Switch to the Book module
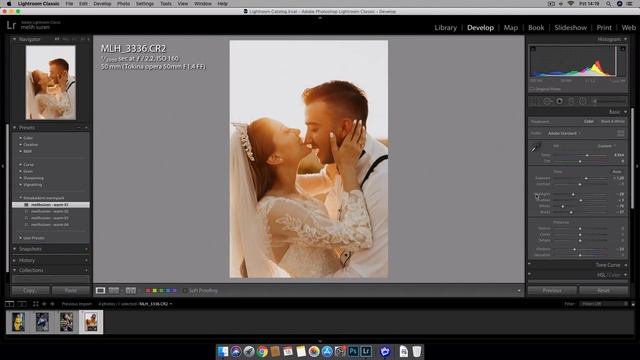 coord(536,27)
